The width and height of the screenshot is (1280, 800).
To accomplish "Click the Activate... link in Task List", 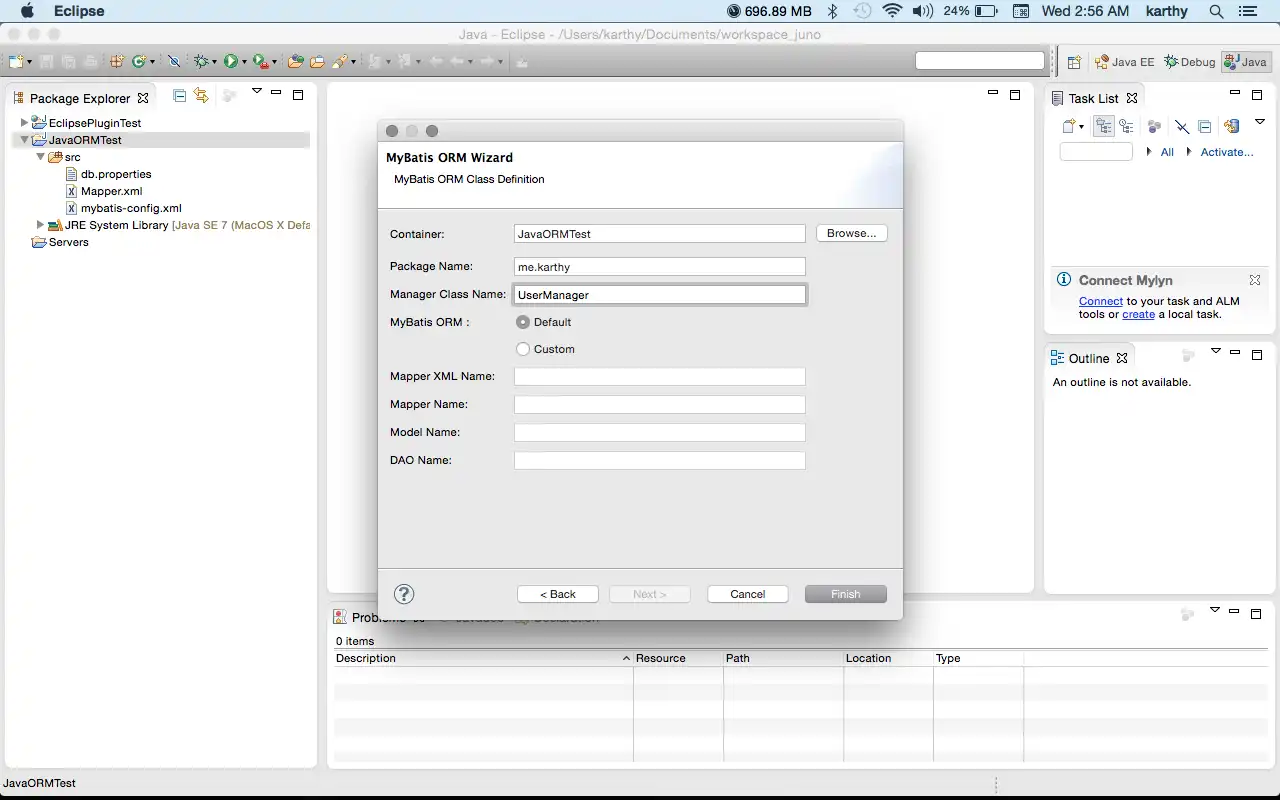I will (1227, 152).
